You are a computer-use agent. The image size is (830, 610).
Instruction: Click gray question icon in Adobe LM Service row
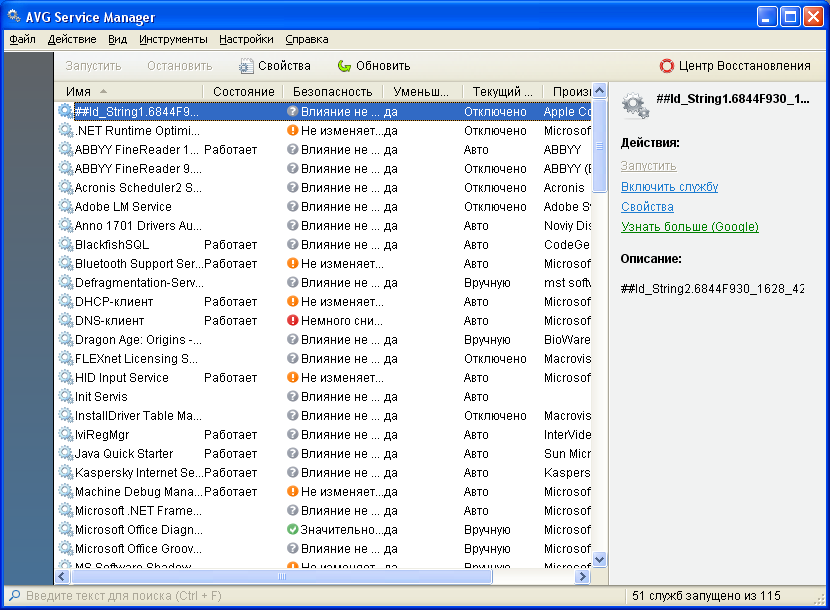[293, 207]
